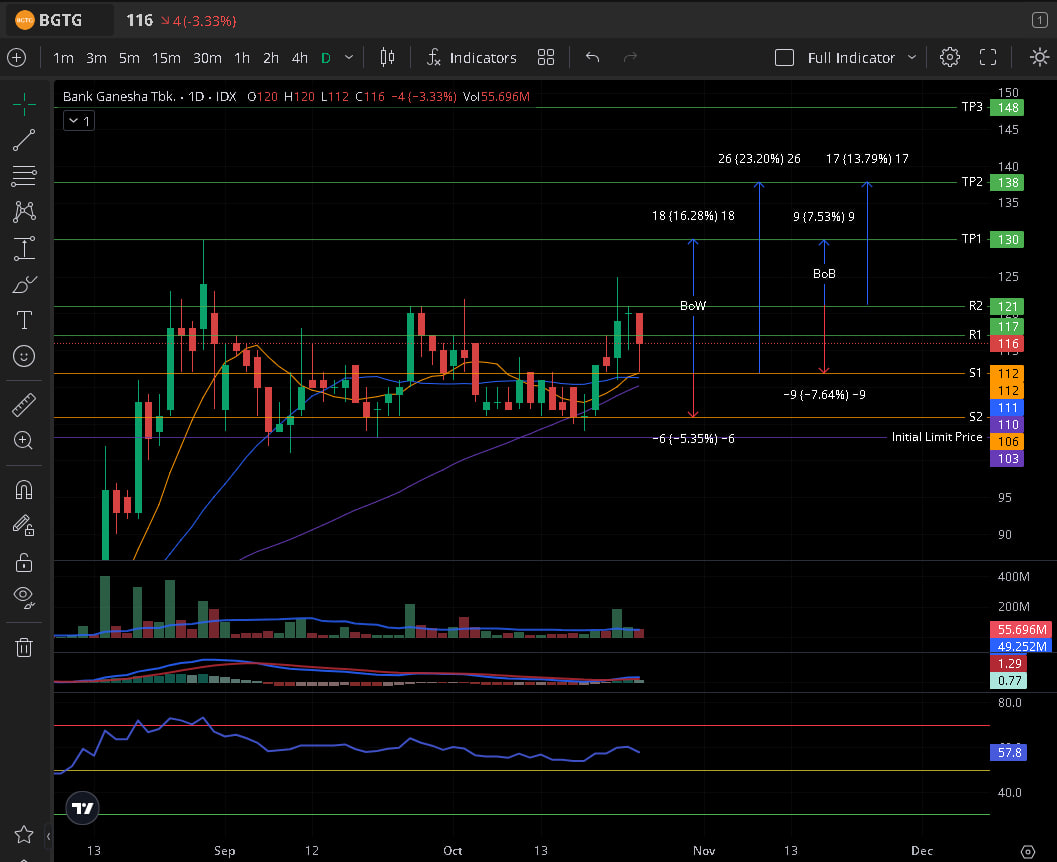The height and width of the screenshot is (862, 1057).
Task: Select the trend line drawing tool
Action: click(24, 140)
